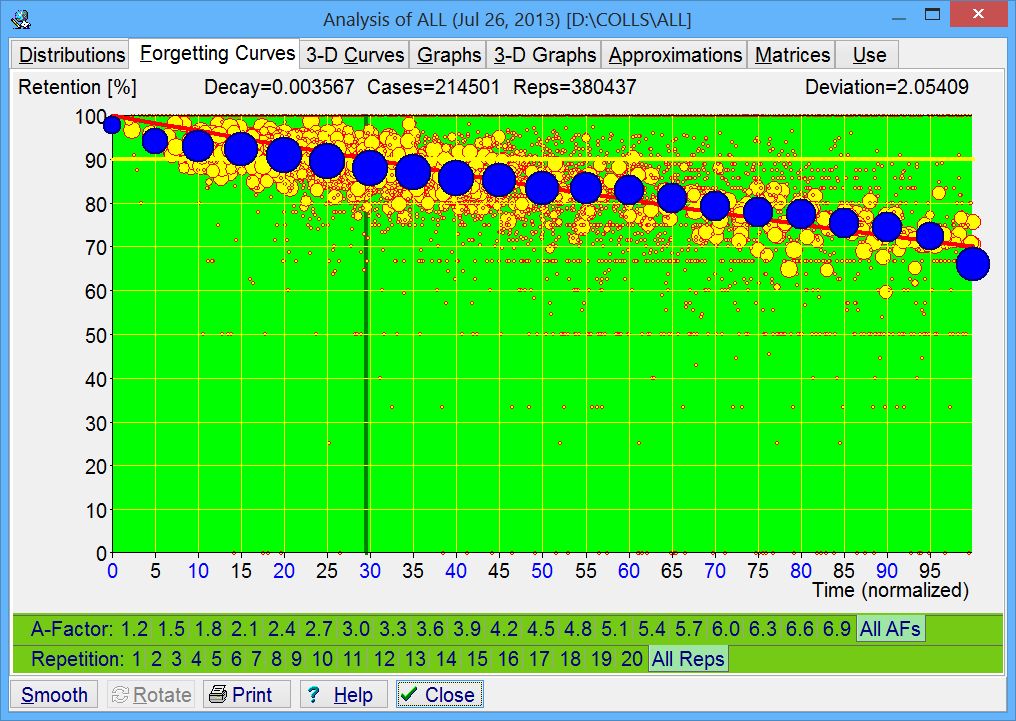The image size is (1016, 721).
Task: Switch to the Distributions tab
Action: 72,55
